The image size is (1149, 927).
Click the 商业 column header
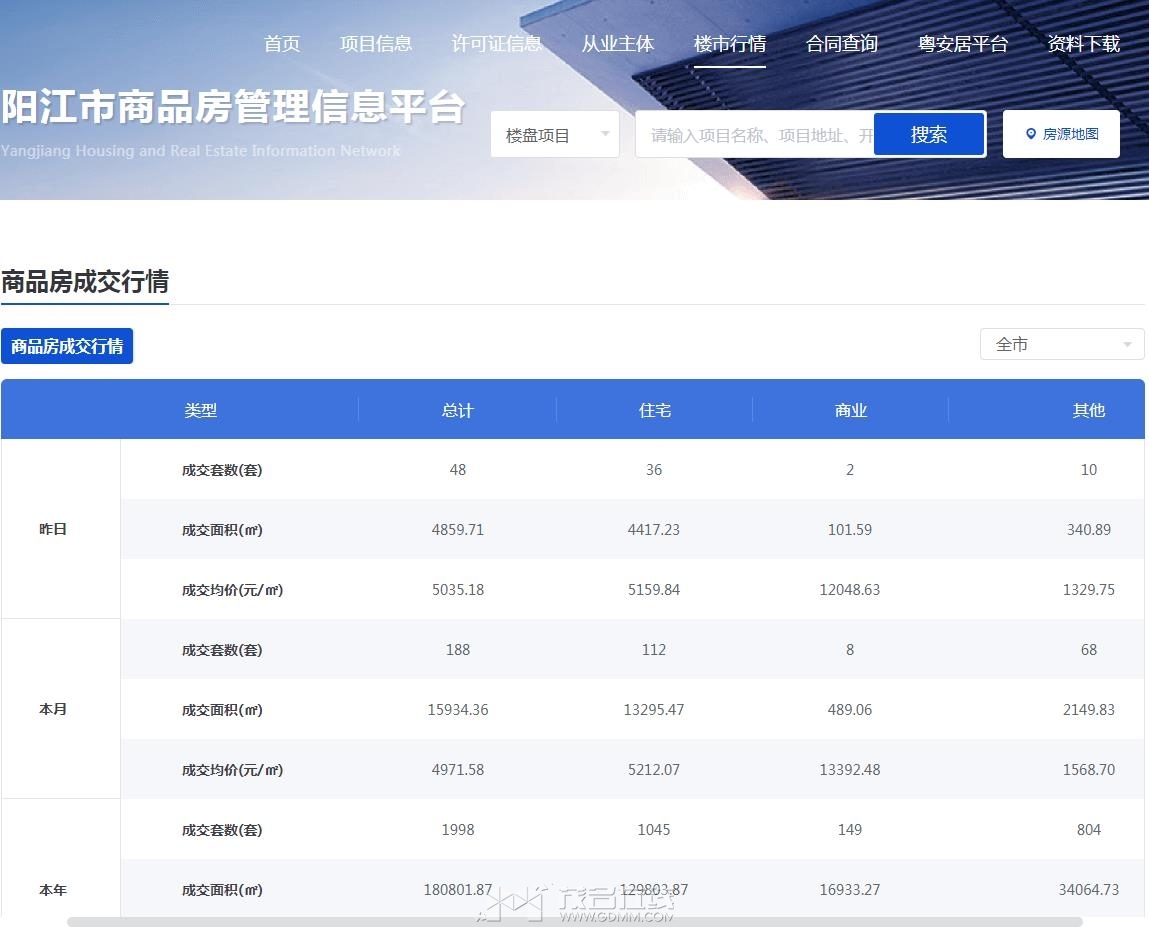tap(851, 410)
